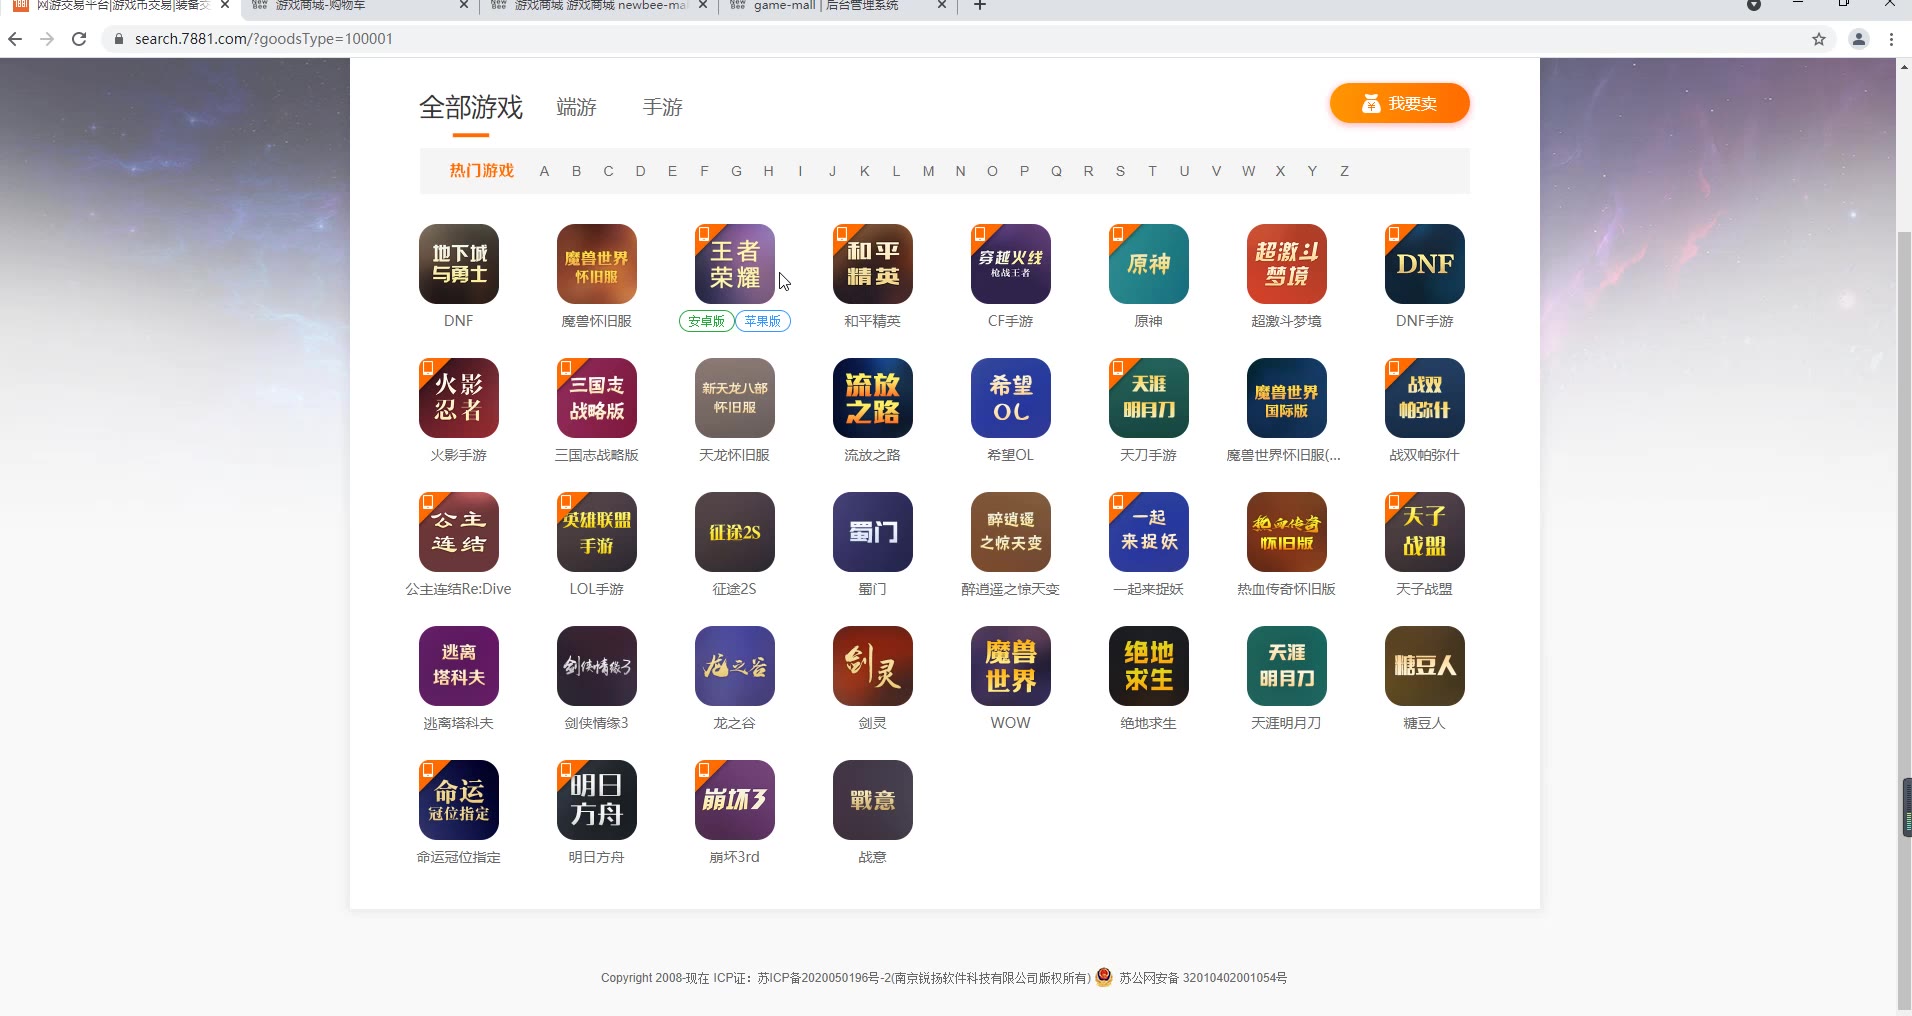Select the 绝地求生 game icon
Screen dimensions: 1912x1016
[x=1149, y=666]
